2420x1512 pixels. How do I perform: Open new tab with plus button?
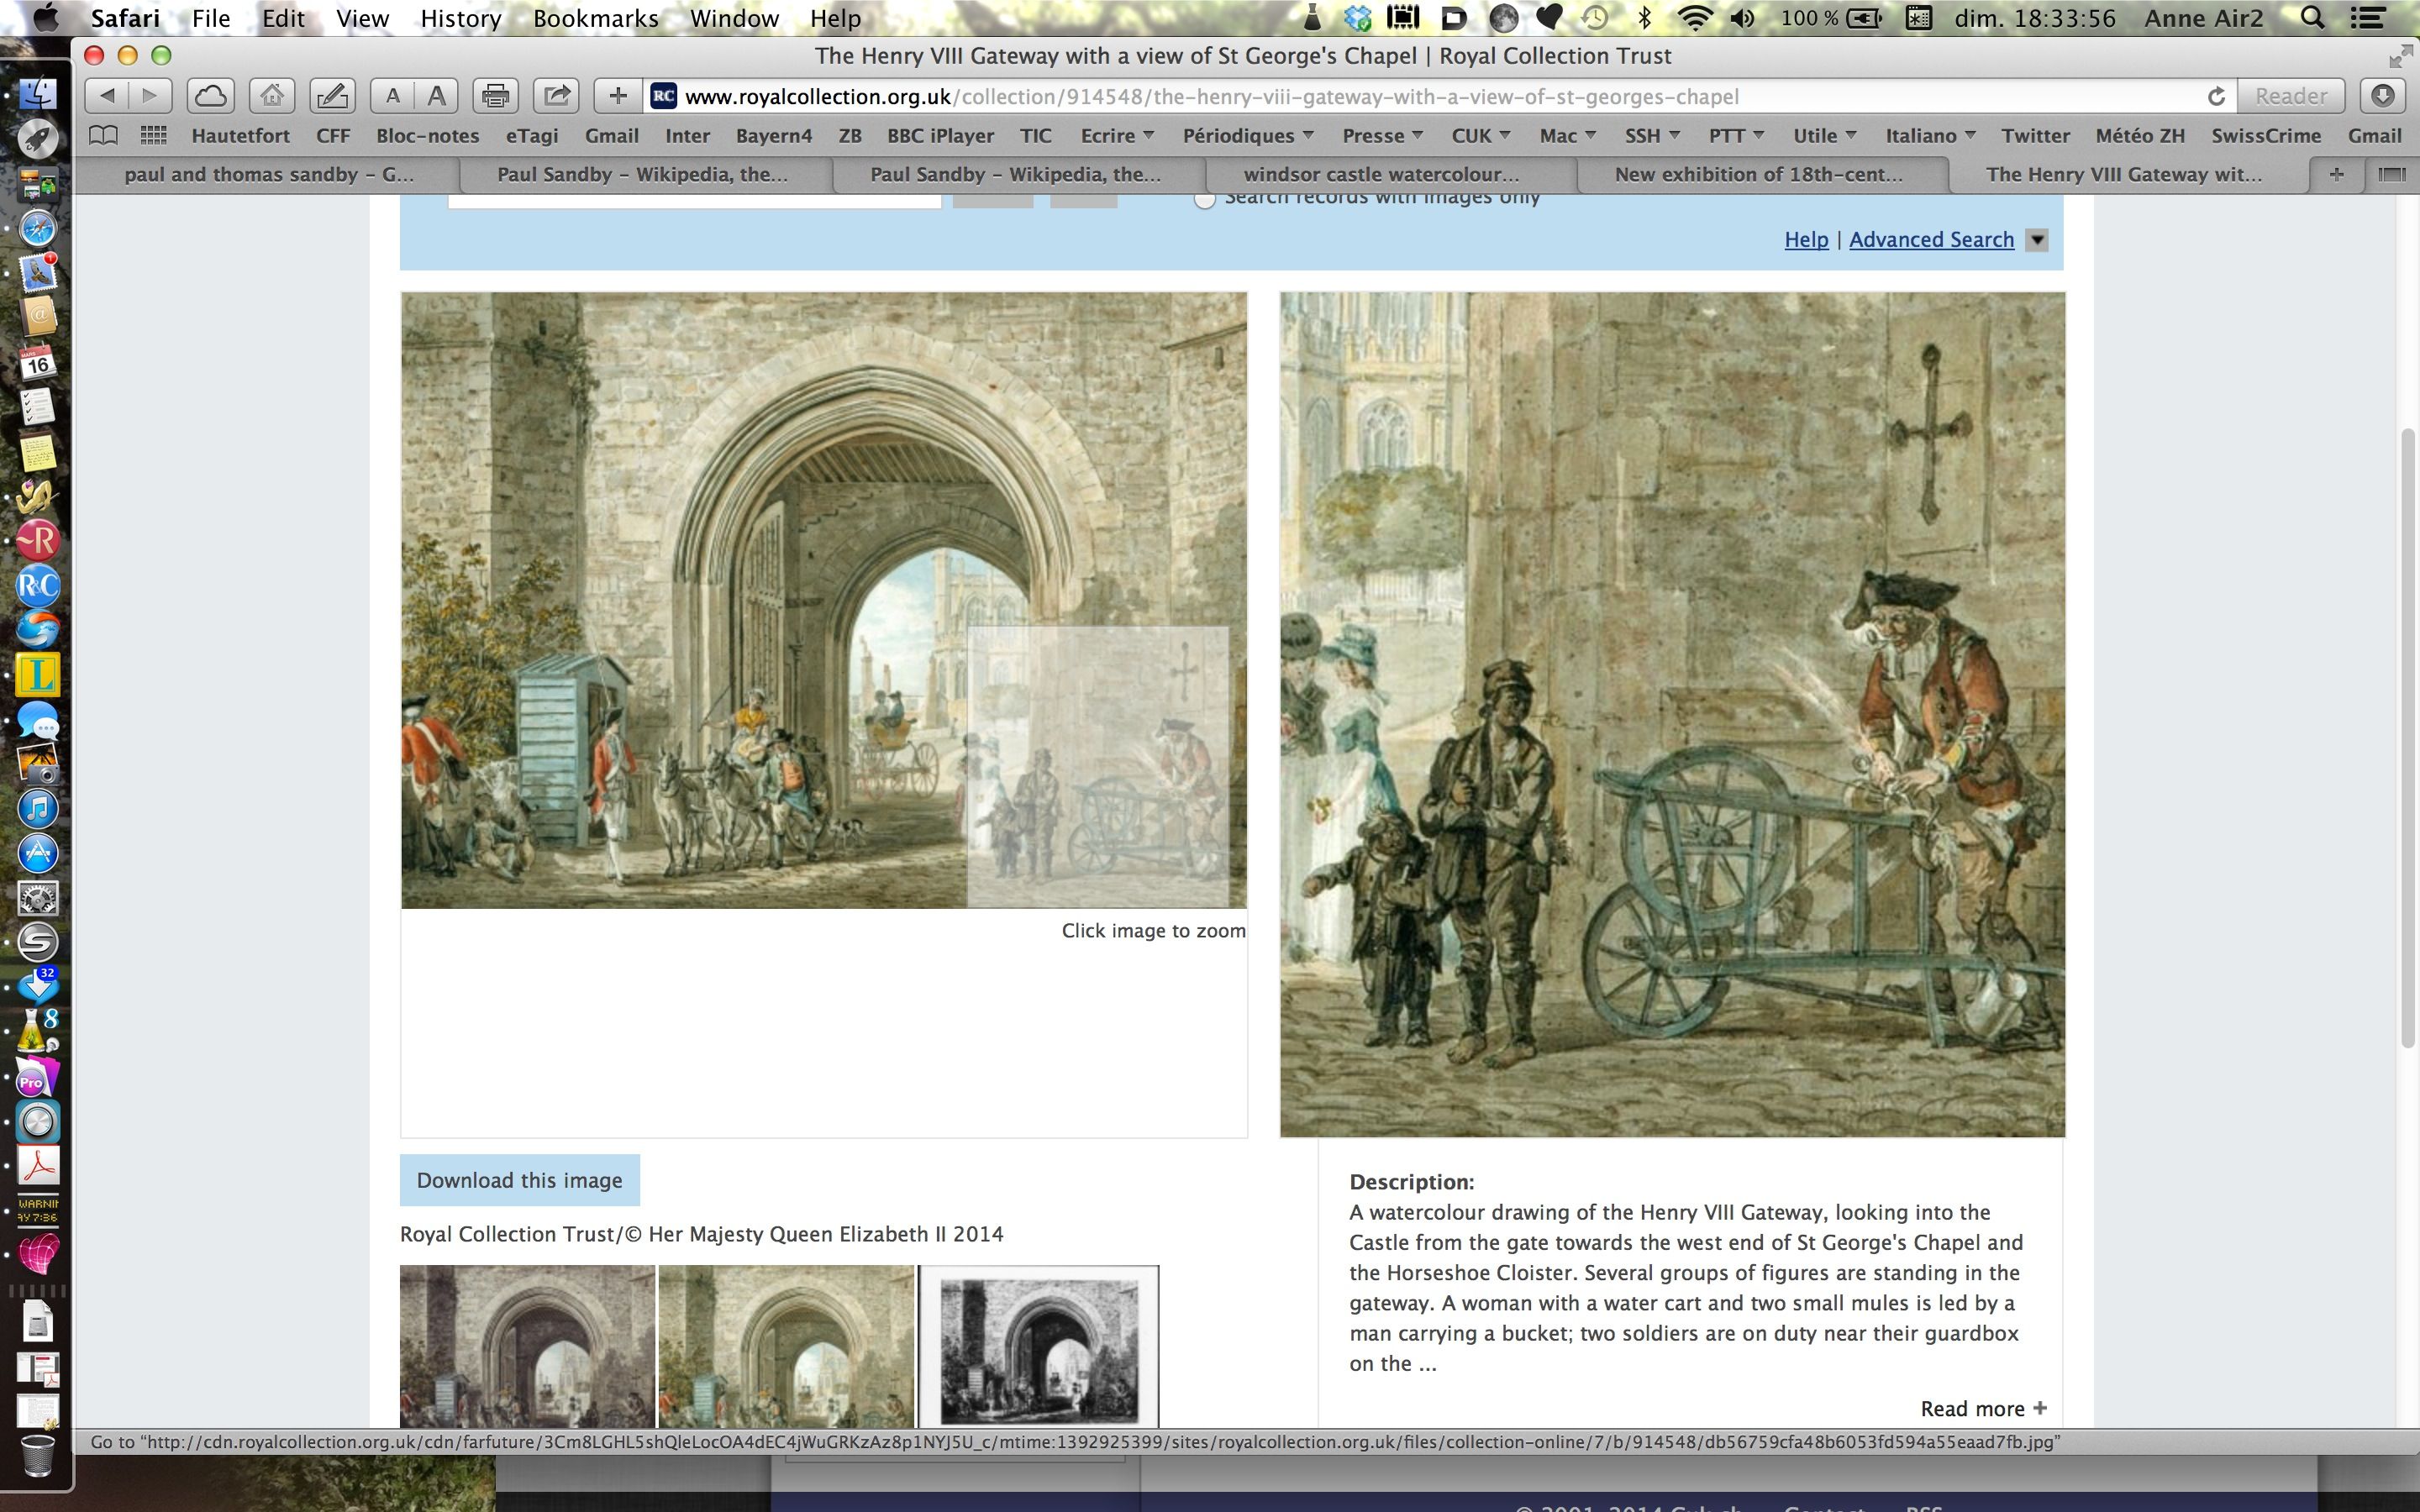click(2336, 174)
